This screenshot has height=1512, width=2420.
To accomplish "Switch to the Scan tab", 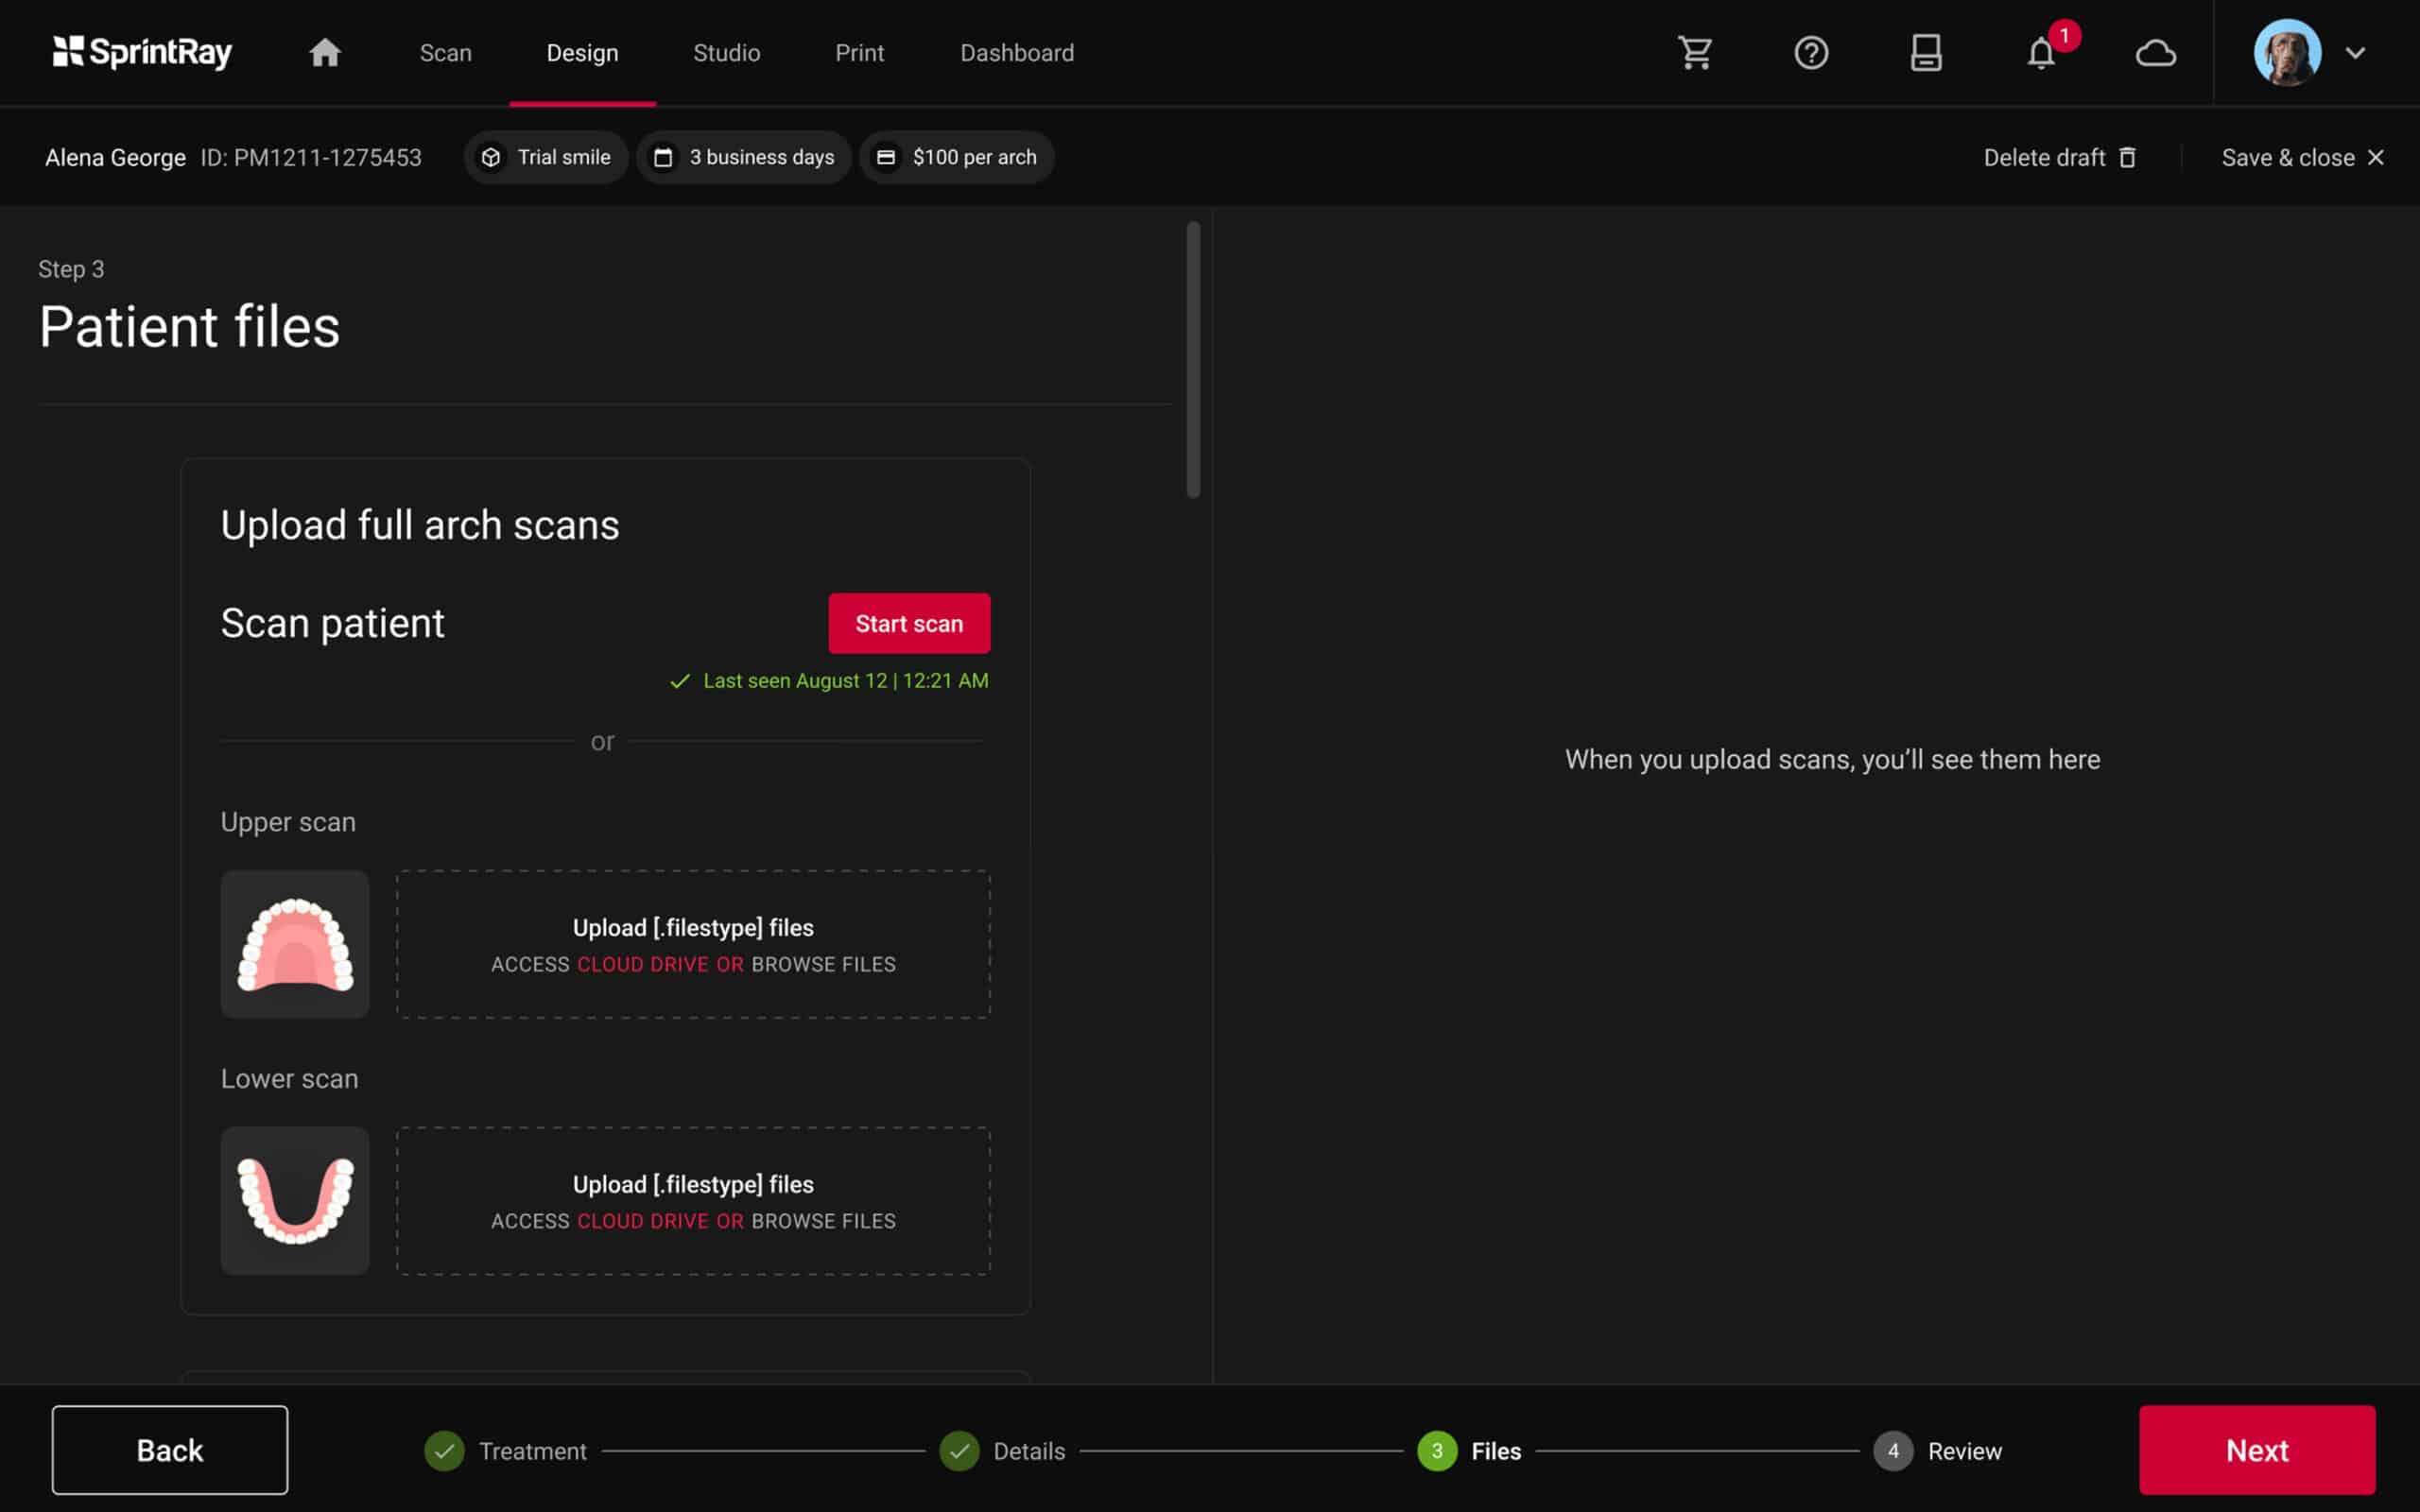I will [445, 52].
